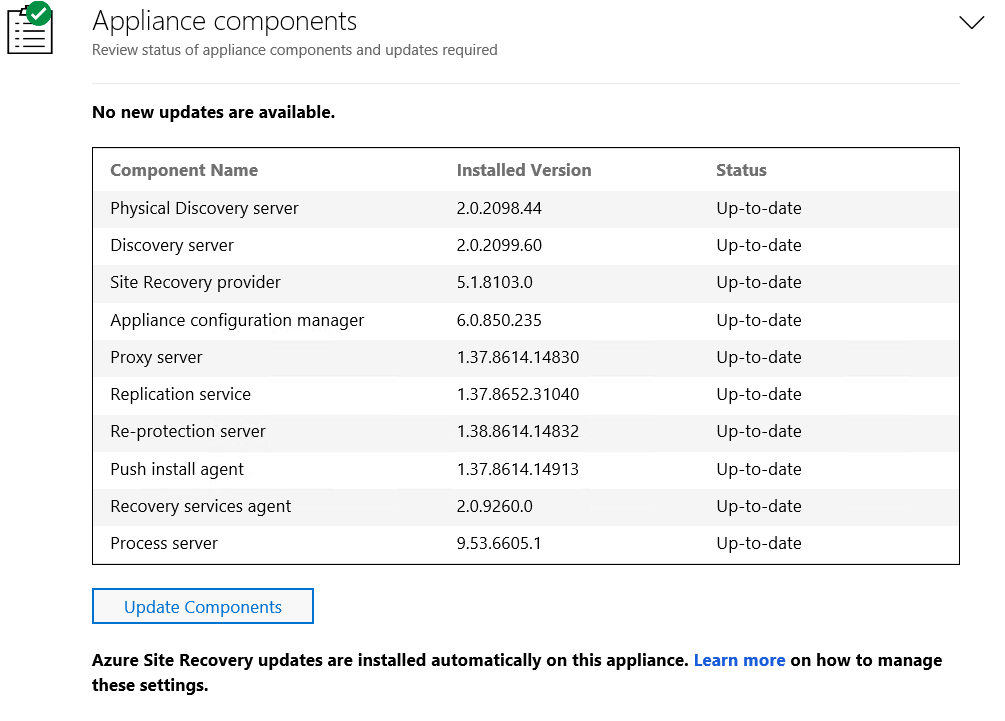Screen dimensions: 1005x721
Task: Open the Learn more link
Action: (x=739, y=660)
